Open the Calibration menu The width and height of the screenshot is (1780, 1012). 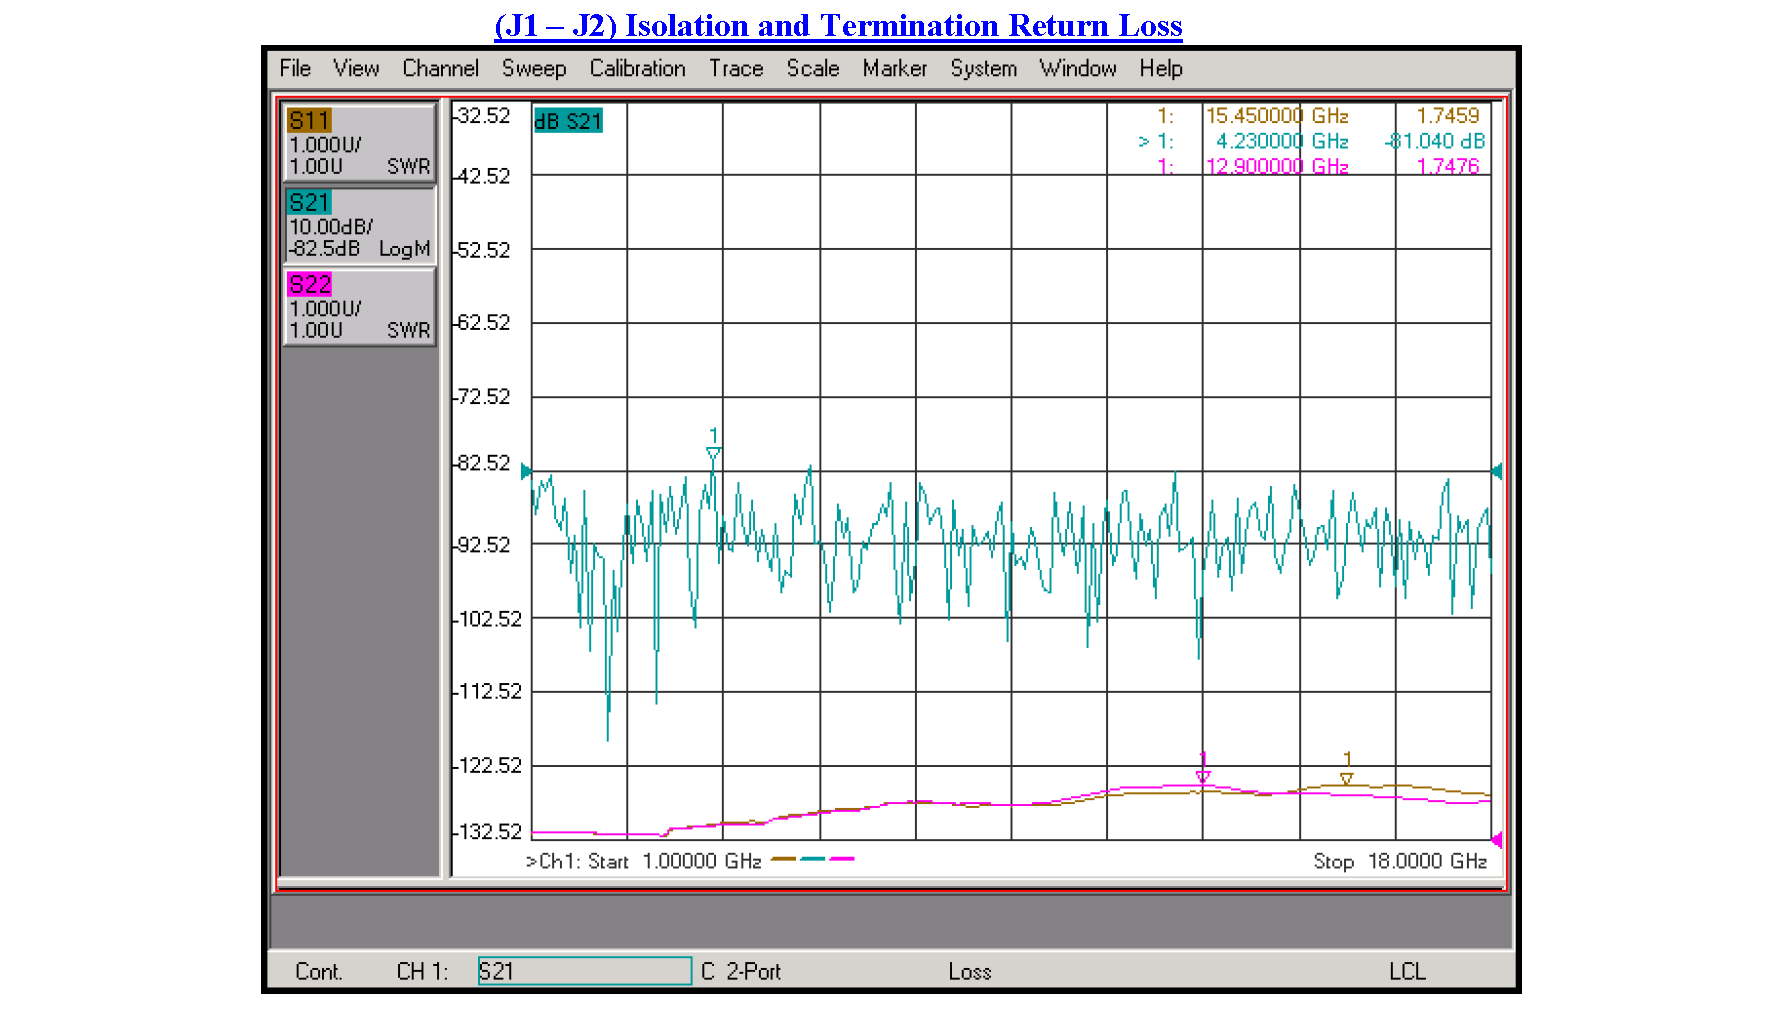pyautogui.click(x=637, y=68)
